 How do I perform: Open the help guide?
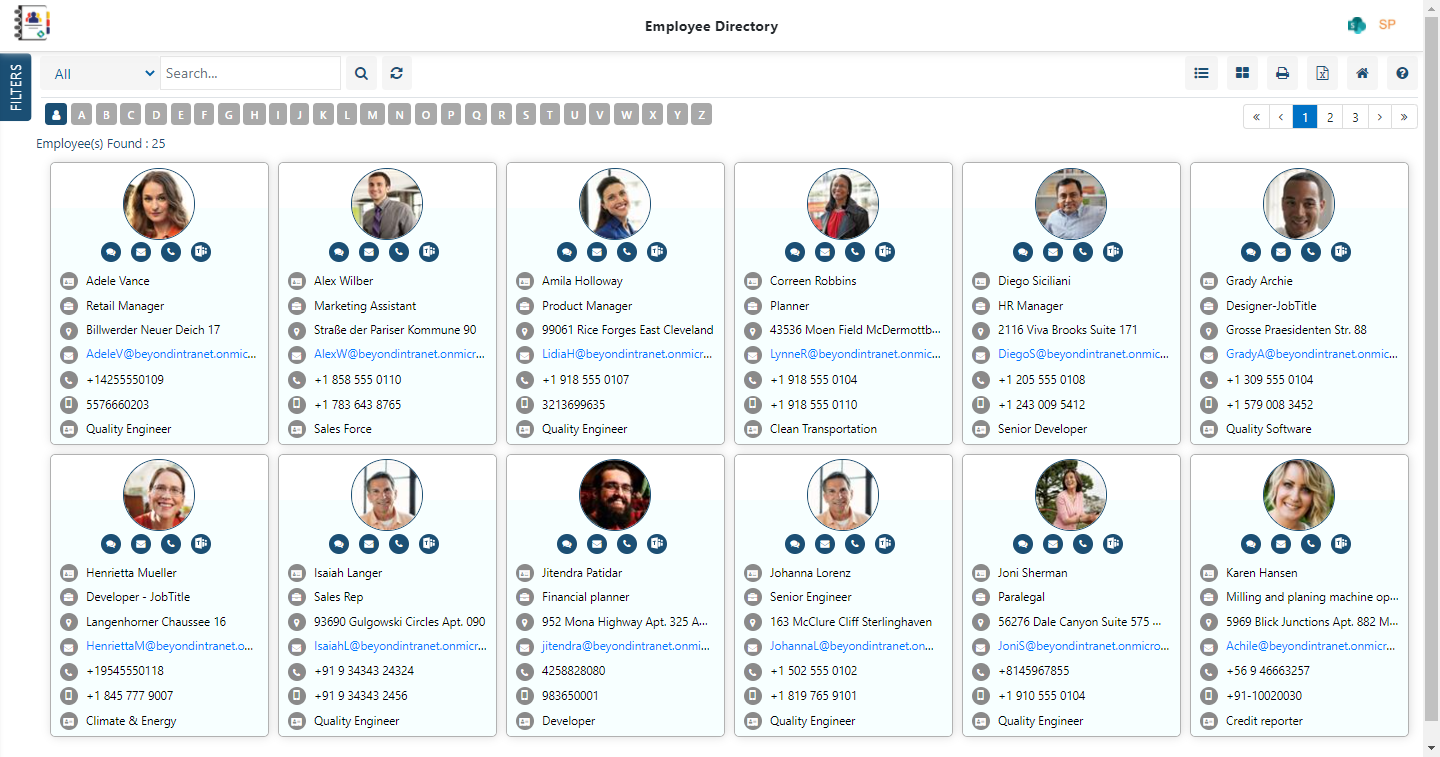pos(1401,73)
